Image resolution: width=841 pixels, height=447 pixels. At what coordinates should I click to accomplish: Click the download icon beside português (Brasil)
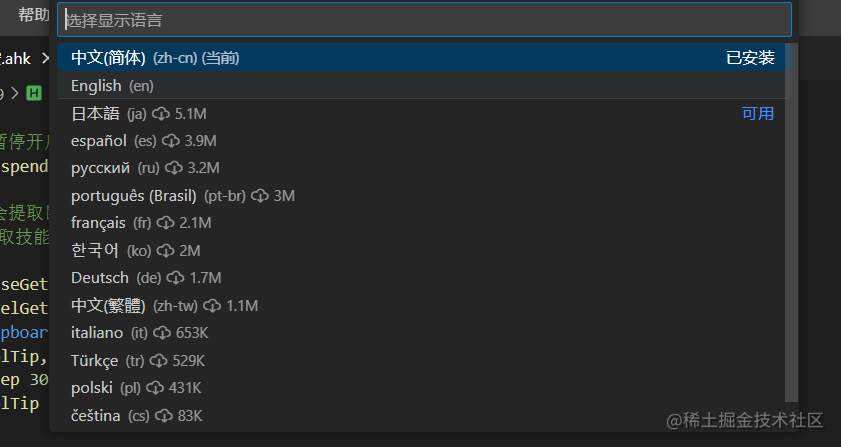(260, 195)
